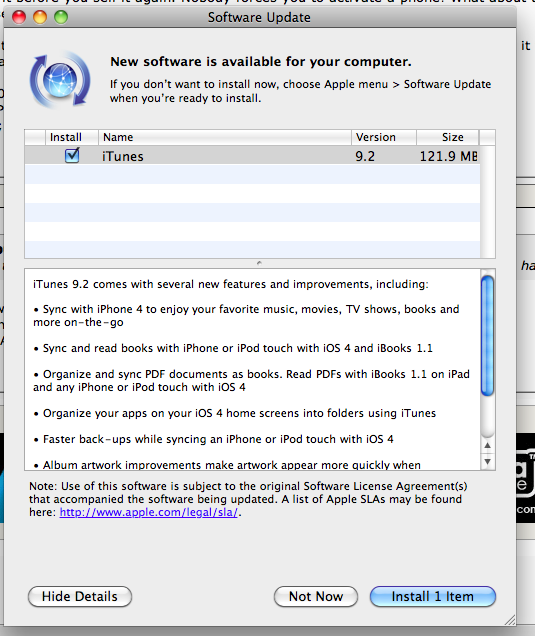Click 'Sync with iPhone 4' bullet text
Screen dimensions: 535x636
tap(246, 316)
